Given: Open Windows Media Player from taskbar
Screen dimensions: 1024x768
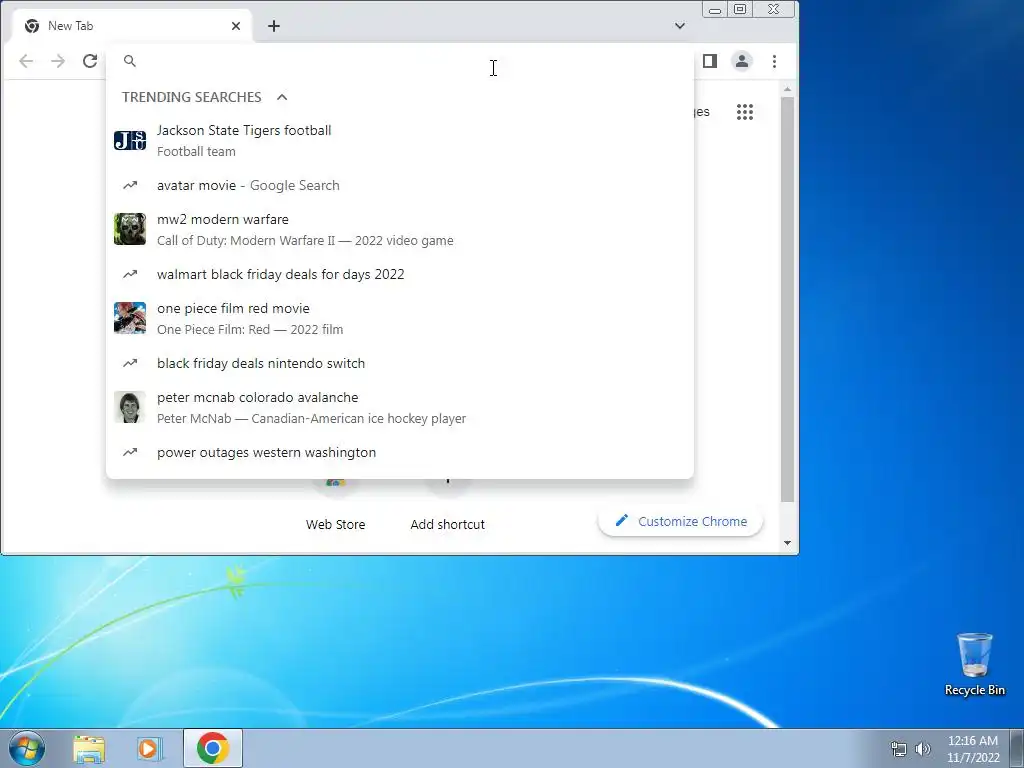Looking at the screenshot, I should click(x=149, y=749).
